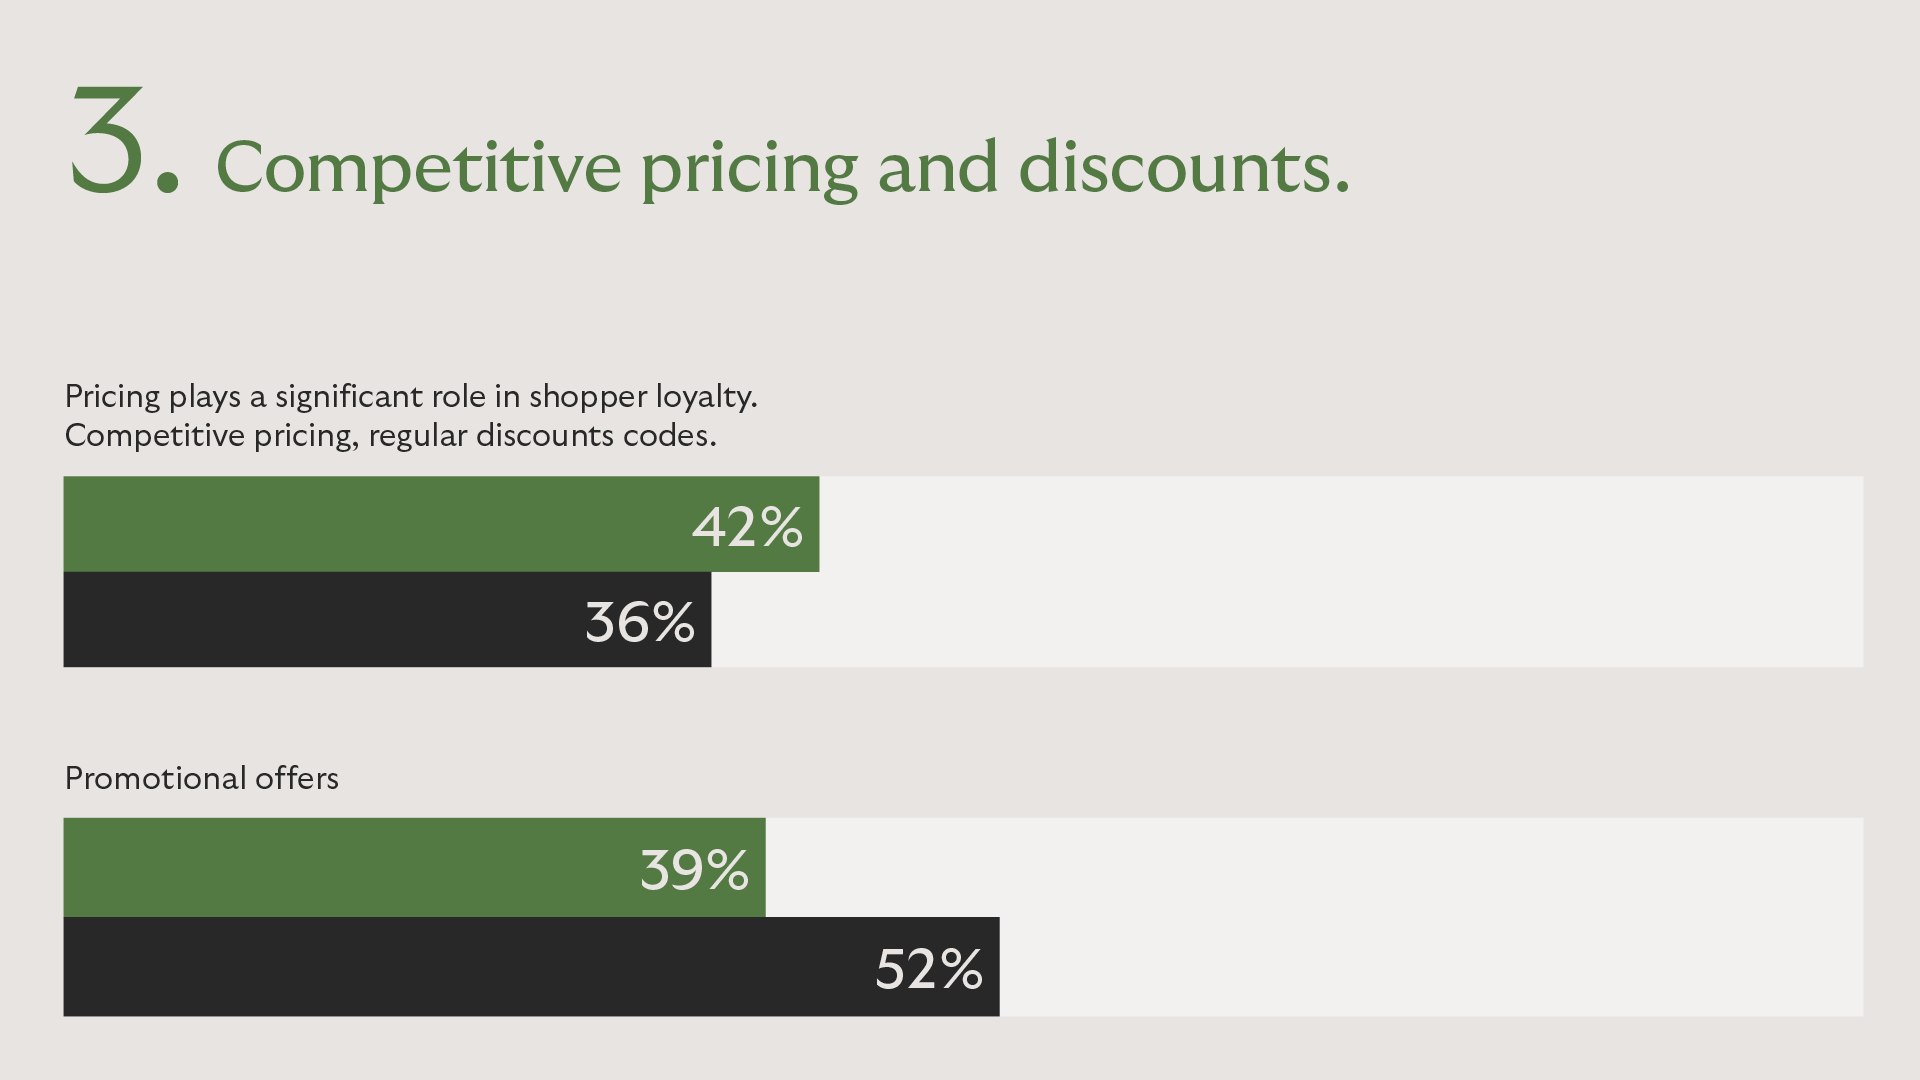1920x1080 pixels.
Task: Click the "52%" percentage label
Action: (x=929, y=968)
